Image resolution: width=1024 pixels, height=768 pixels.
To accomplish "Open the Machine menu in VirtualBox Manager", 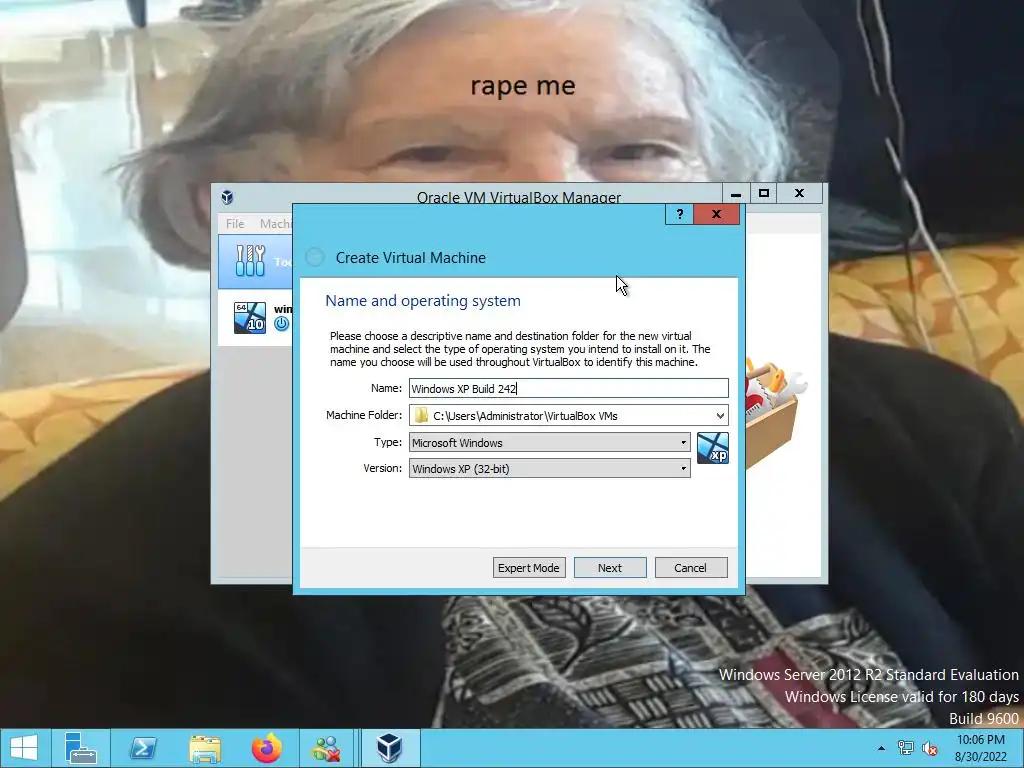I will point(275,223).
